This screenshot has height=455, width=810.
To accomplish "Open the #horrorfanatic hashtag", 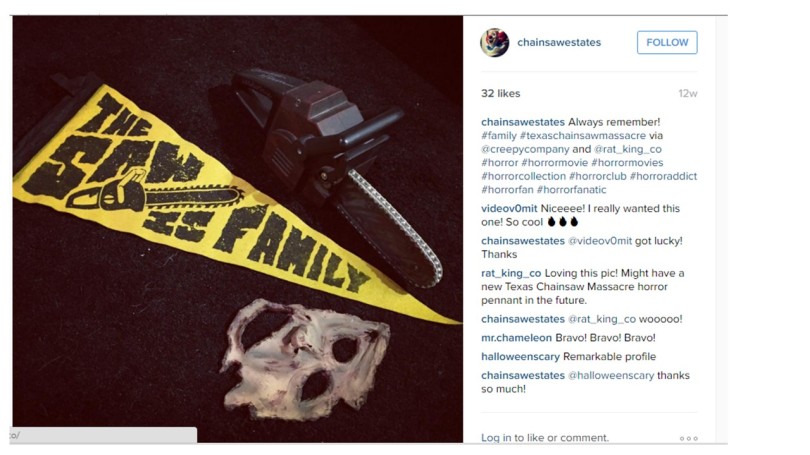I will point(571,190).
